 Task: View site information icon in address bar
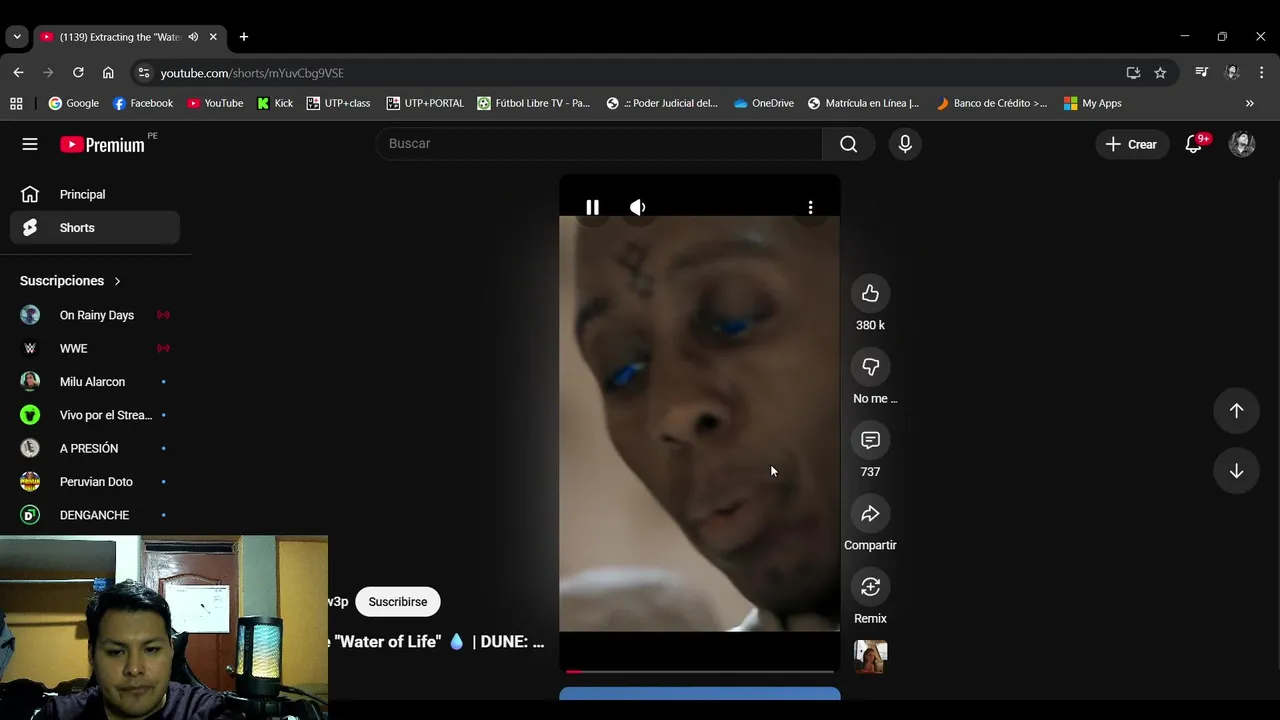(144, 73)
